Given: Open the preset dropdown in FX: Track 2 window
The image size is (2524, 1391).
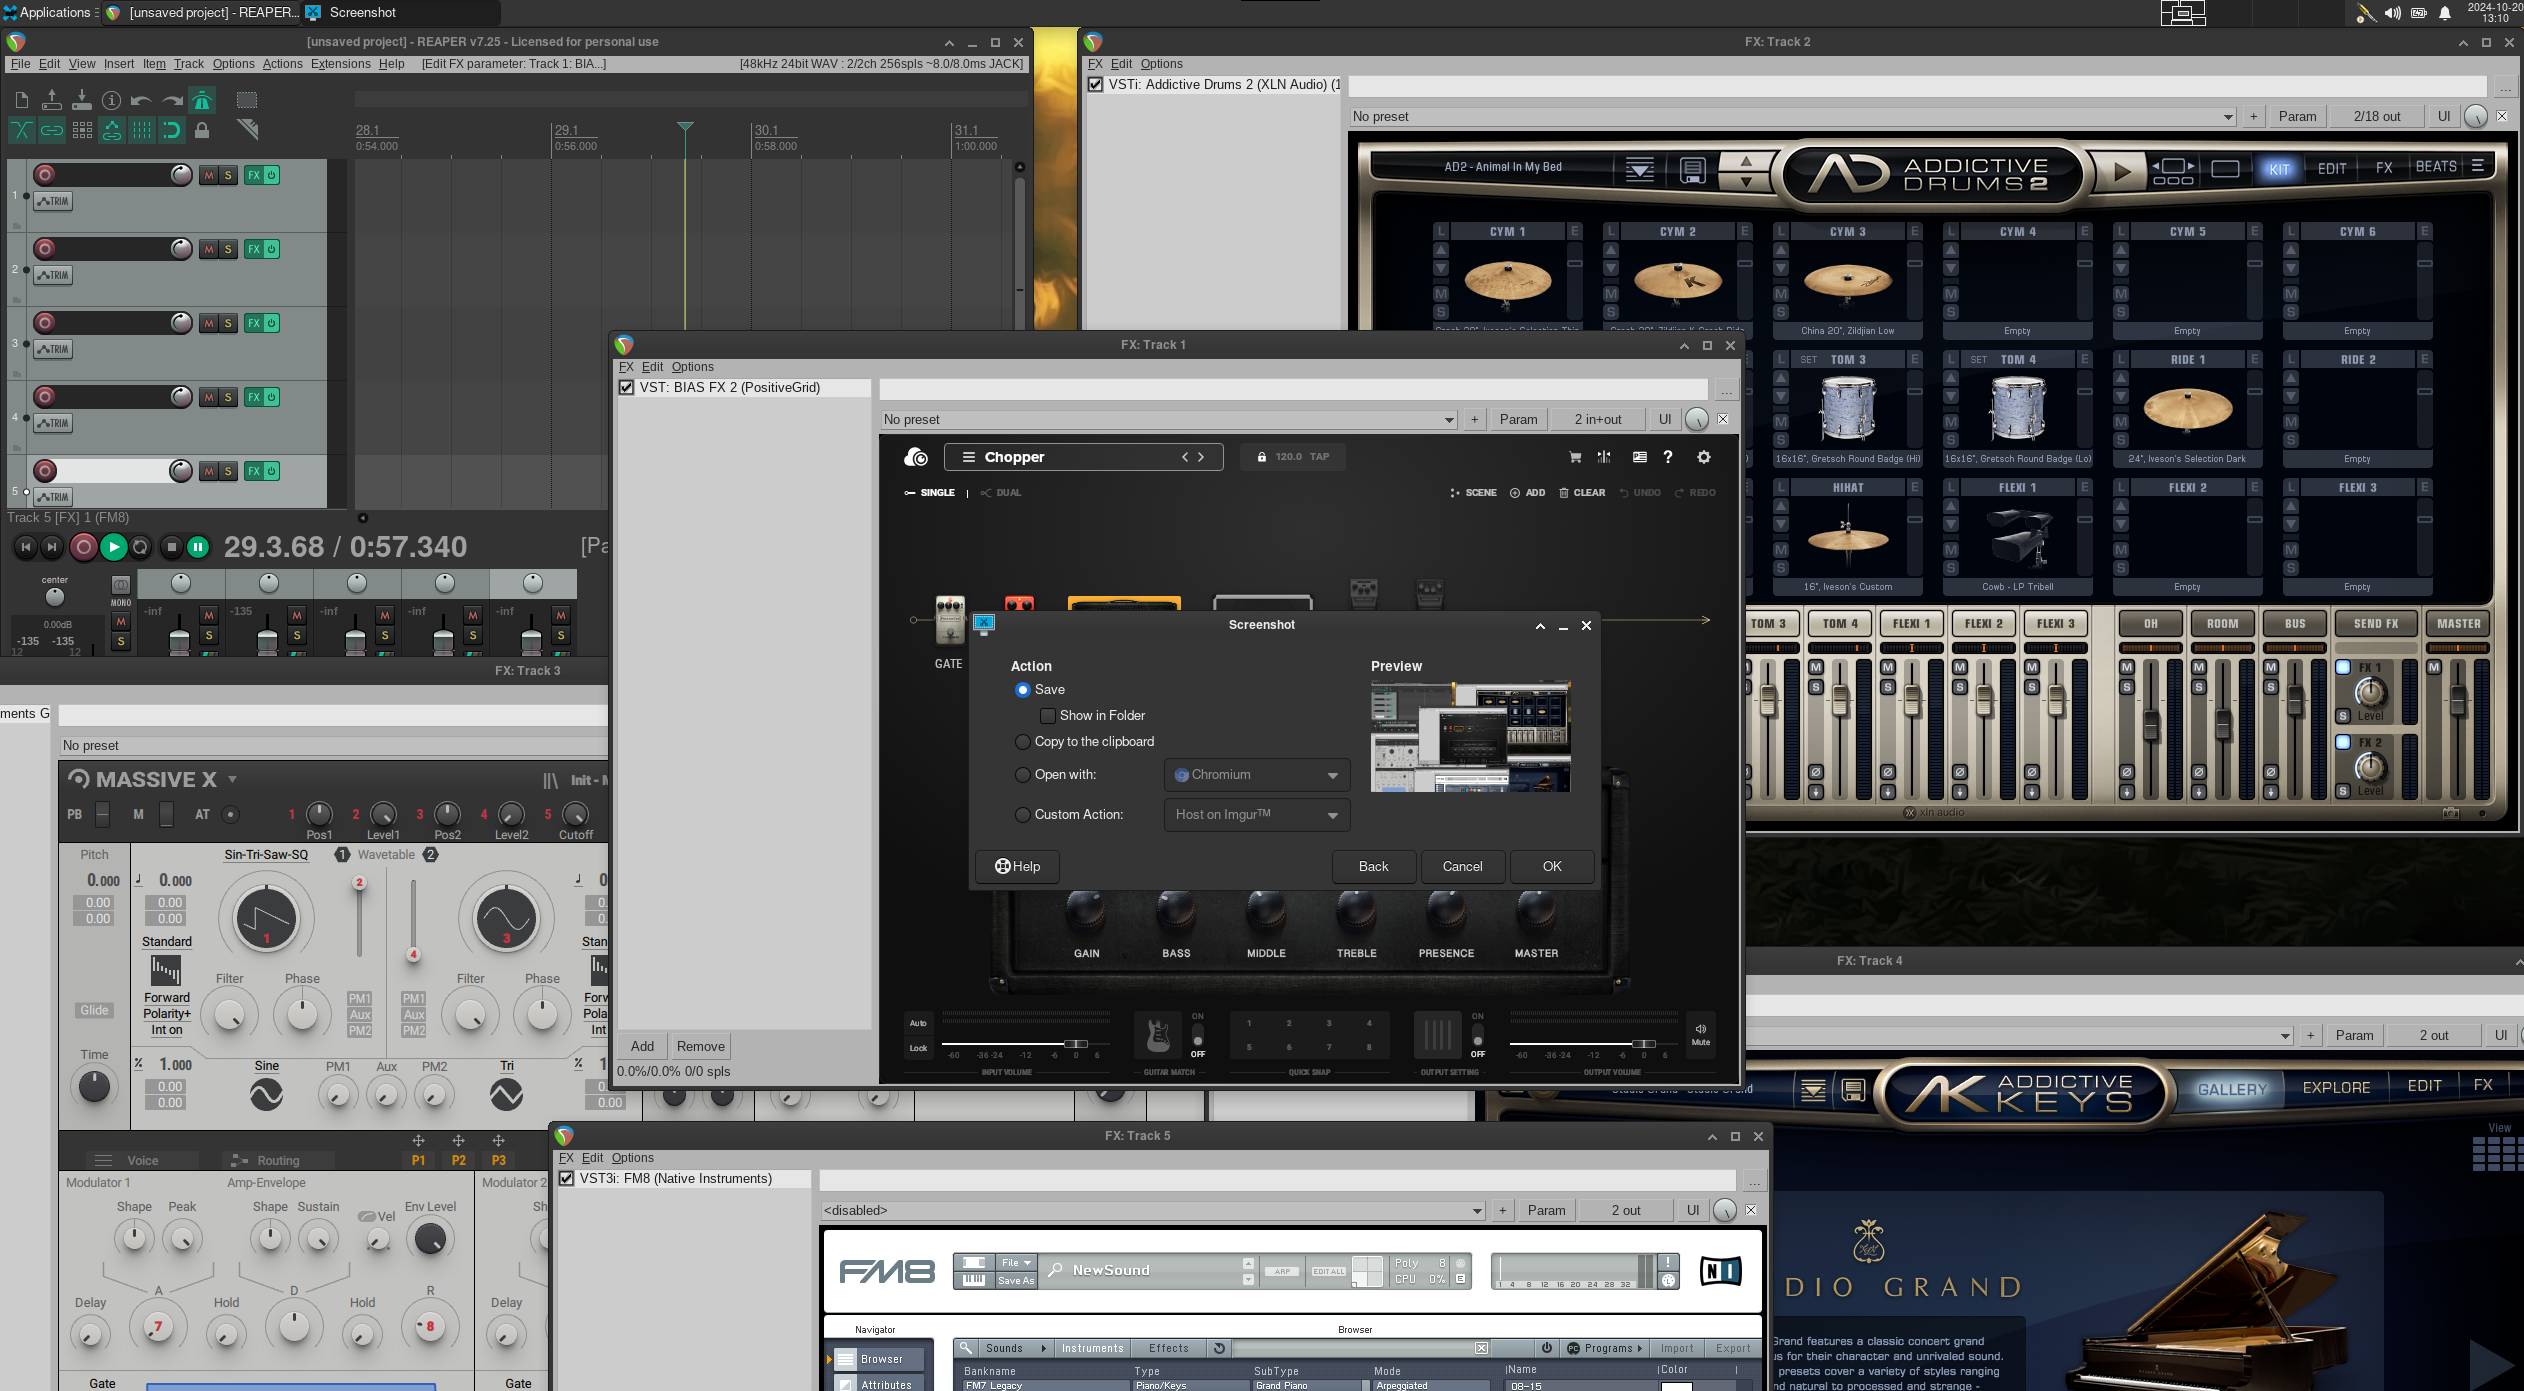Looking at the screenshot, I should point(1793,117).
